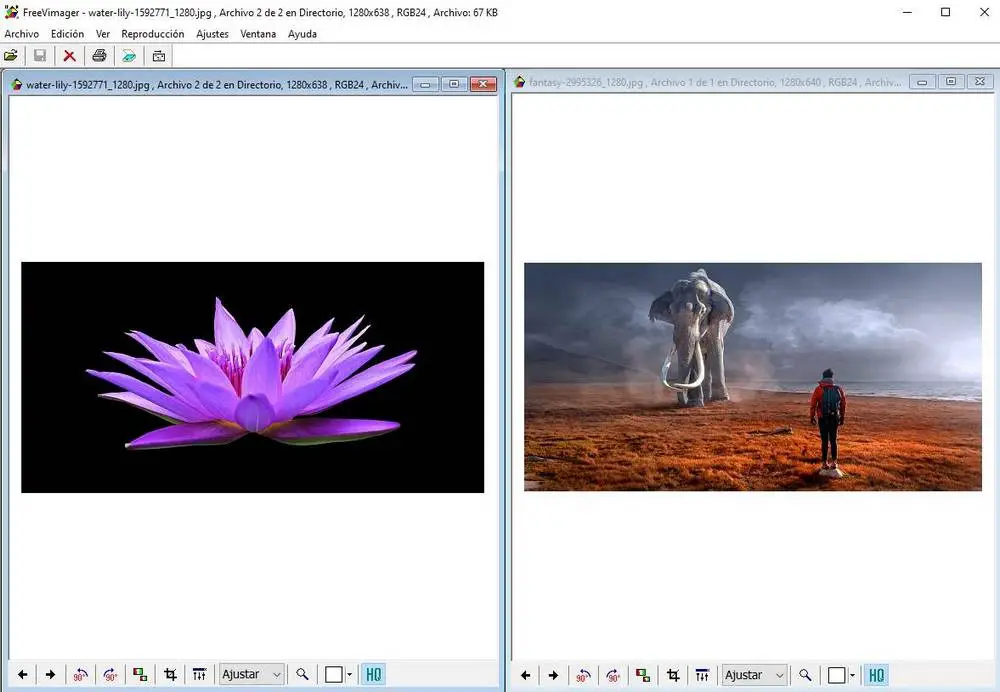The image size is (1000, 692).
Task: Click the Scanner acquire icon
Action: 129,56
